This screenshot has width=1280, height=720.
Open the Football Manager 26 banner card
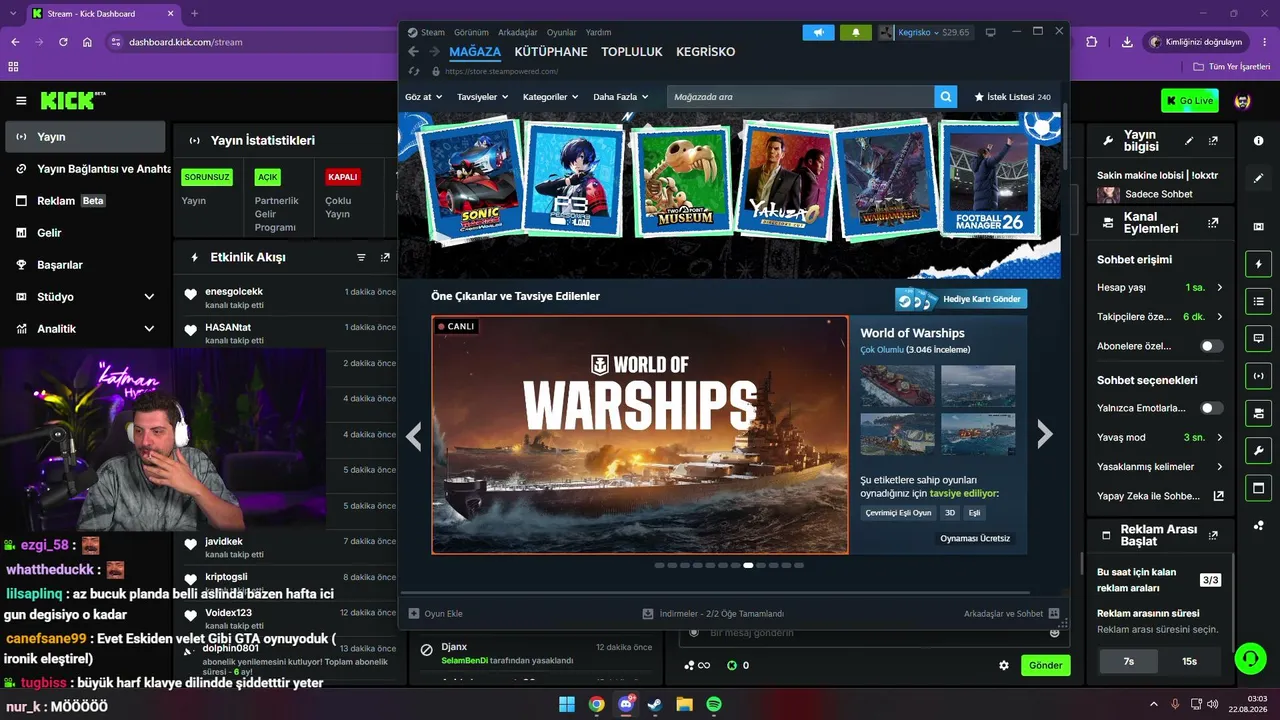coord(990,180)
